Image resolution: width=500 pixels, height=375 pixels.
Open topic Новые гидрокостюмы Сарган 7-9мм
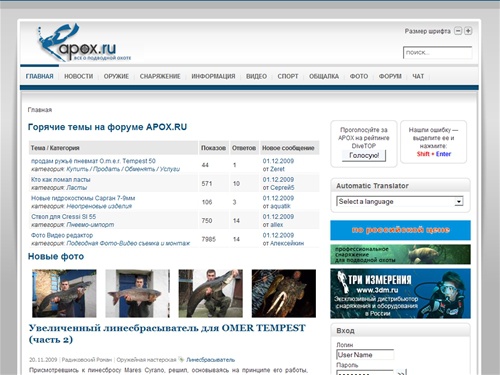click(83, 198)
